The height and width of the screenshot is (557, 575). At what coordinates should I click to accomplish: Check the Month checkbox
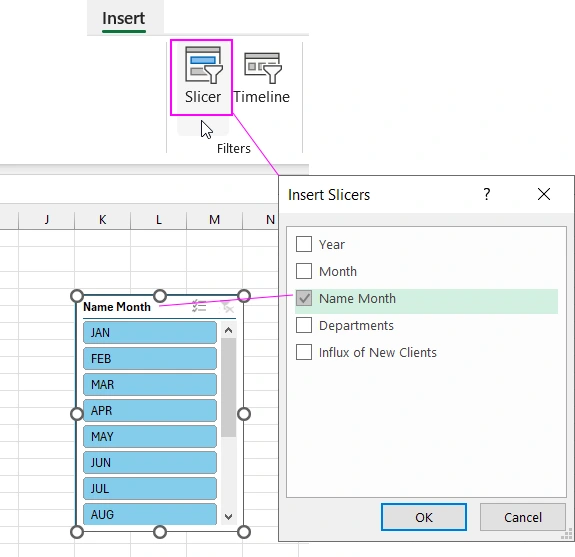(x=304, y=271)
